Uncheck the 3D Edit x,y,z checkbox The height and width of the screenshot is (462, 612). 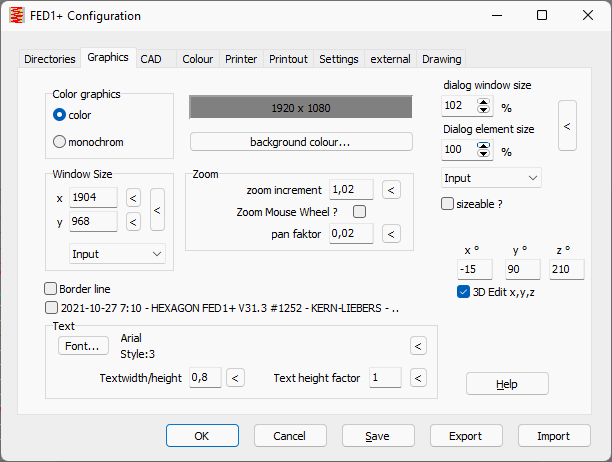pyautogui.click(x=463, y=292)
